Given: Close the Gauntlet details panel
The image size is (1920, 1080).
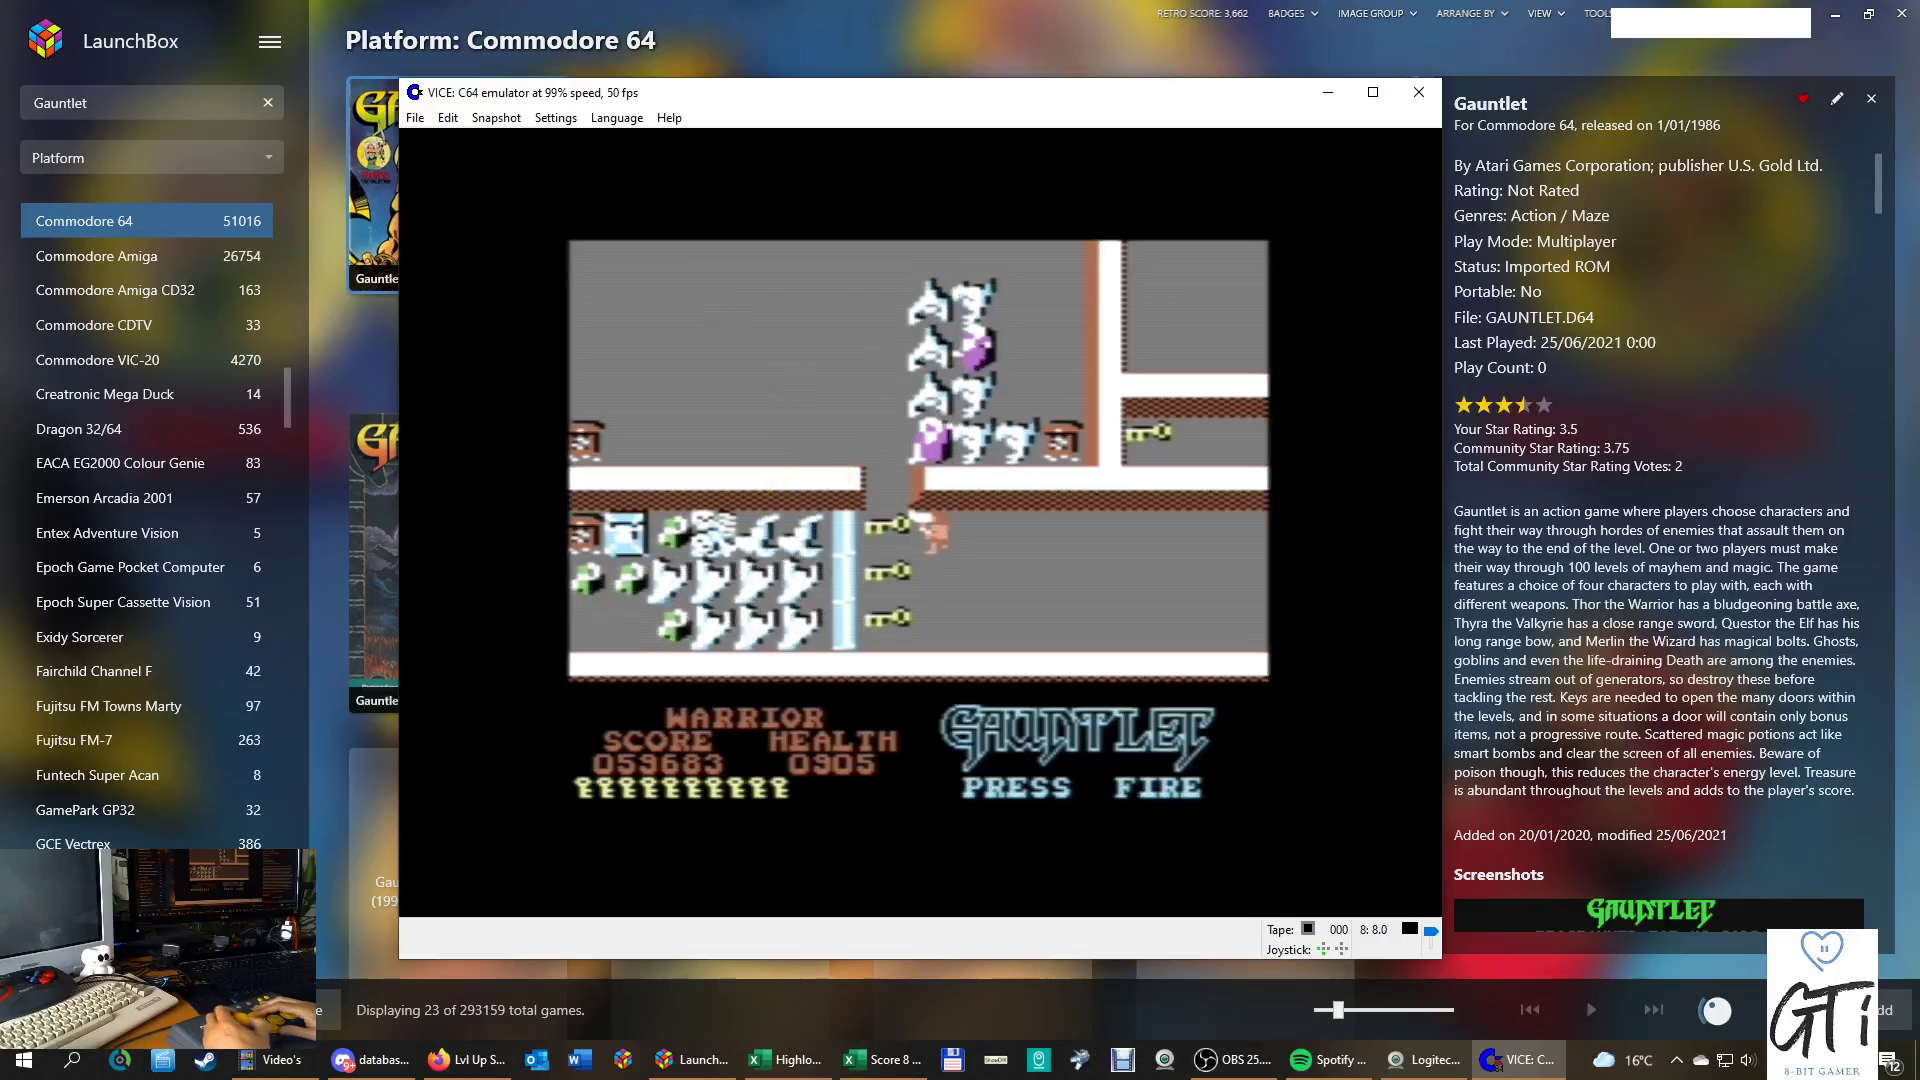Looking at the screenshot, I should 1871,99.
